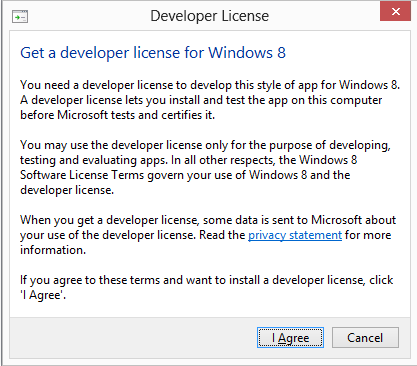Click the text 'information.' below the privacy link
The height and width of the screenshot is (366, 417).
(x=53, y=250)
